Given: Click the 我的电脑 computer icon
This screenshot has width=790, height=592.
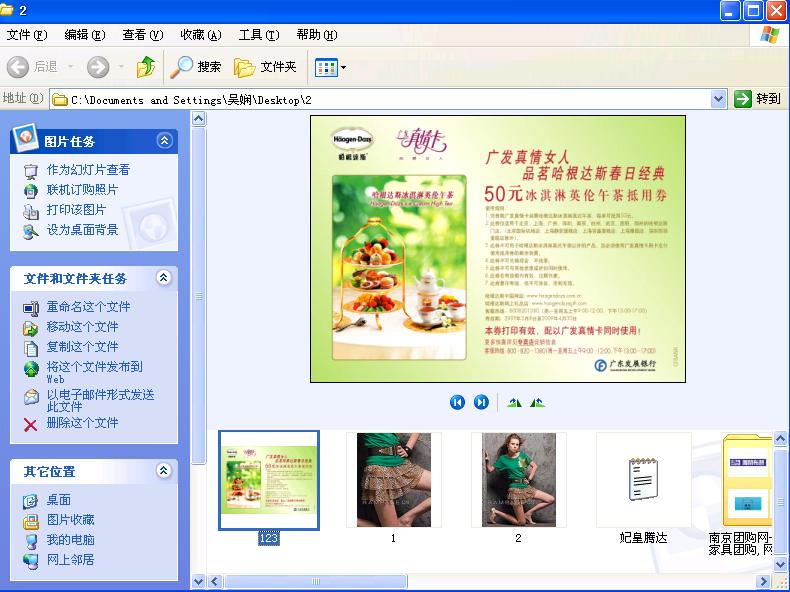Looking at the screenshot, I should tap(31, 541).
